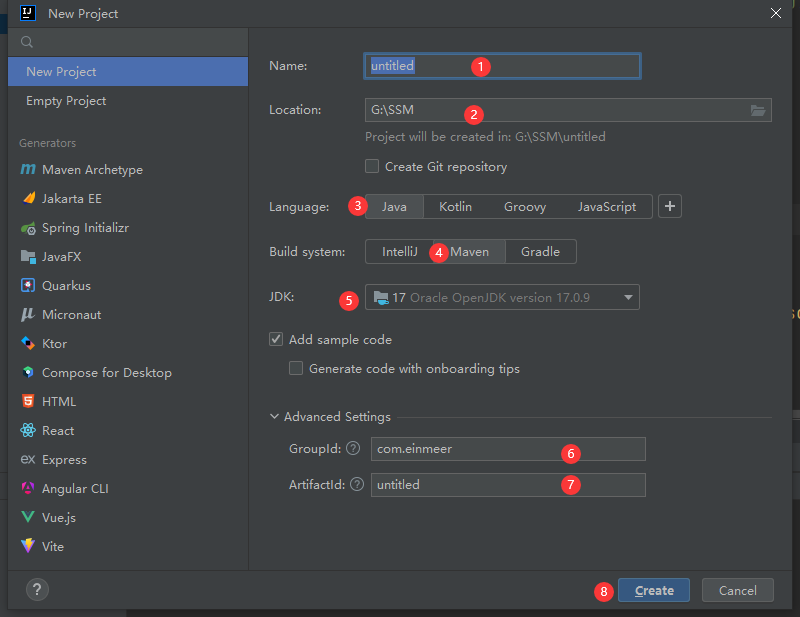Click the HTML5 shield icon

coord(28,401)
